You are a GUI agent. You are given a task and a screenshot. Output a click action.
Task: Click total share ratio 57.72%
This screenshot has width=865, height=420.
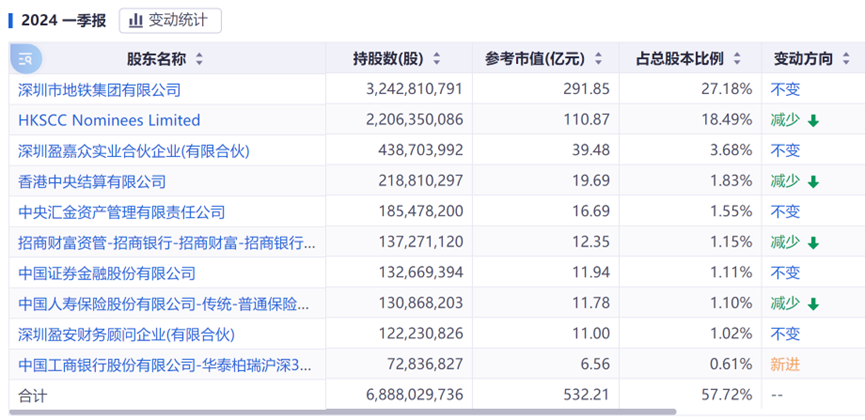[x=727, y=395]
